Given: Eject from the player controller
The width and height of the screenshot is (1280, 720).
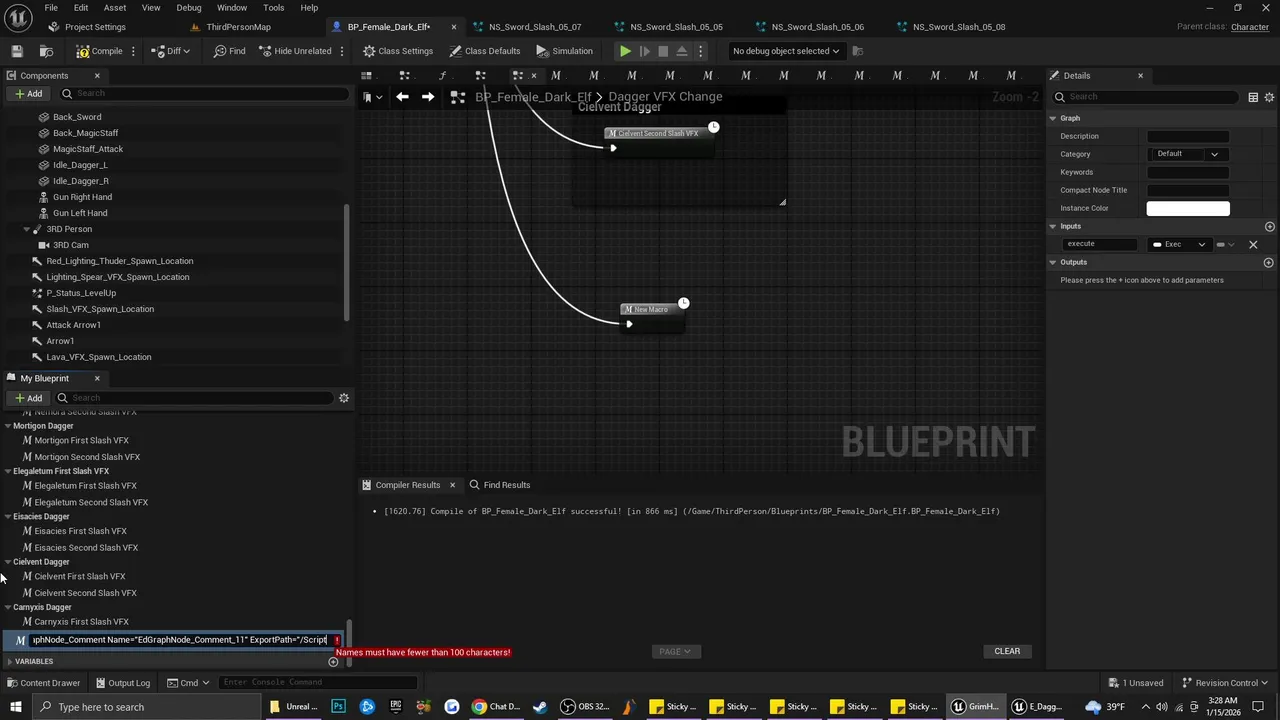Looking at the screenshot, I should pos(682,51).
